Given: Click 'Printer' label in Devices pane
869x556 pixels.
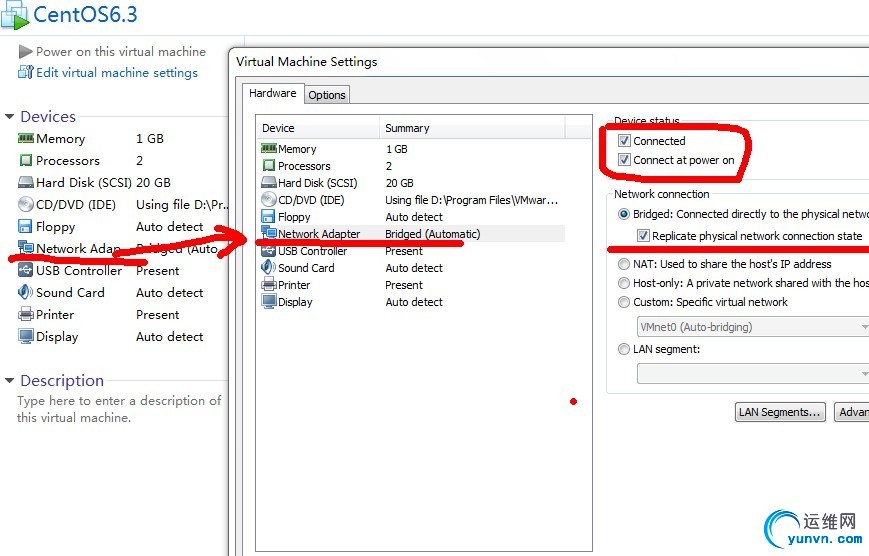Looking at the screenshot, I should click(55, 314).
